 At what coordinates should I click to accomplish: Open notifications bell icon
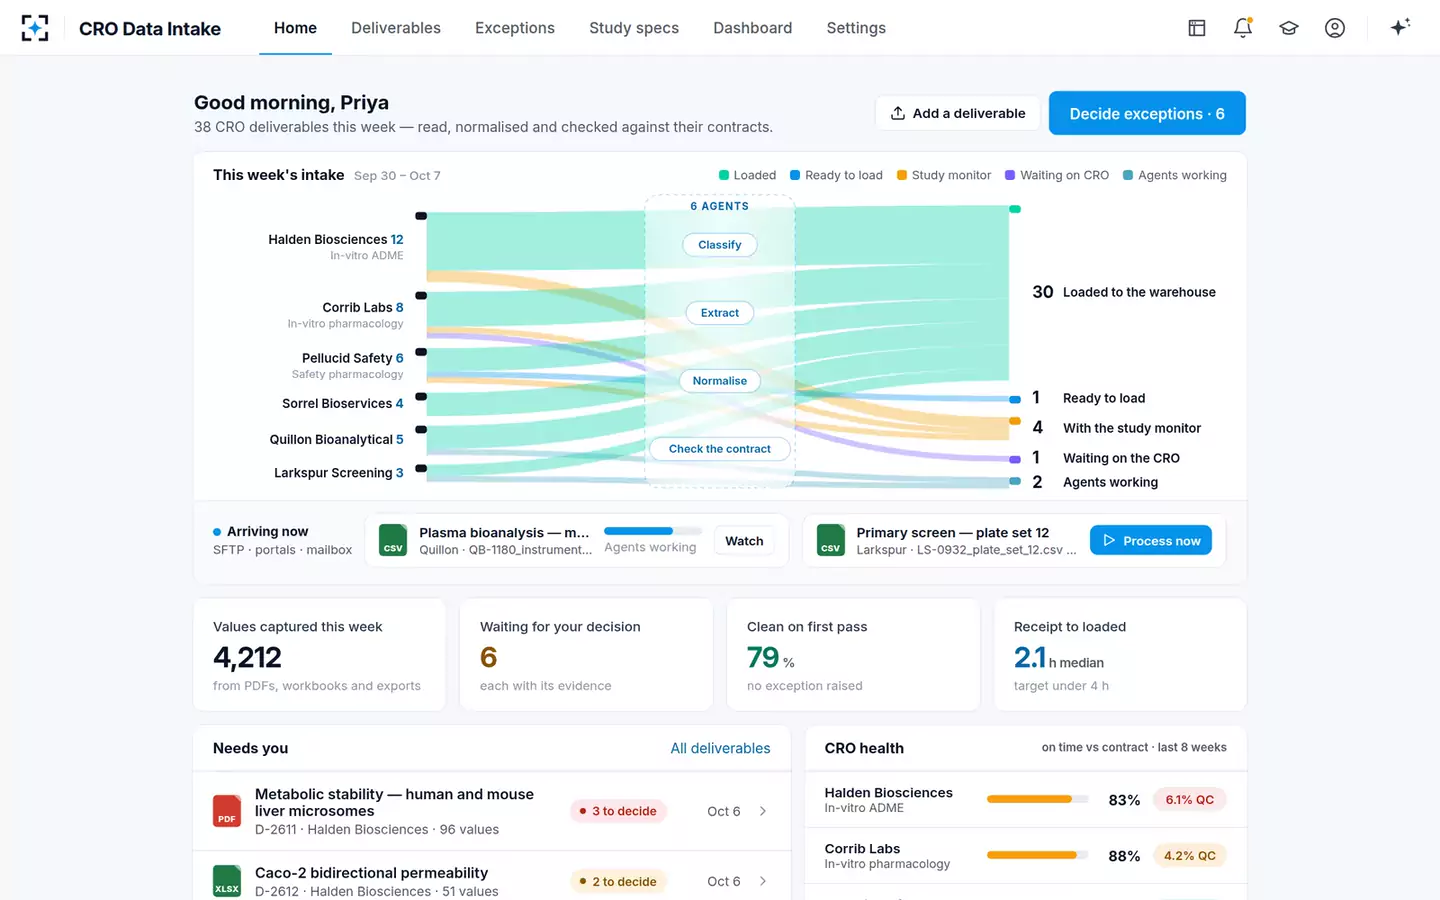click(x=1243, y=28)
